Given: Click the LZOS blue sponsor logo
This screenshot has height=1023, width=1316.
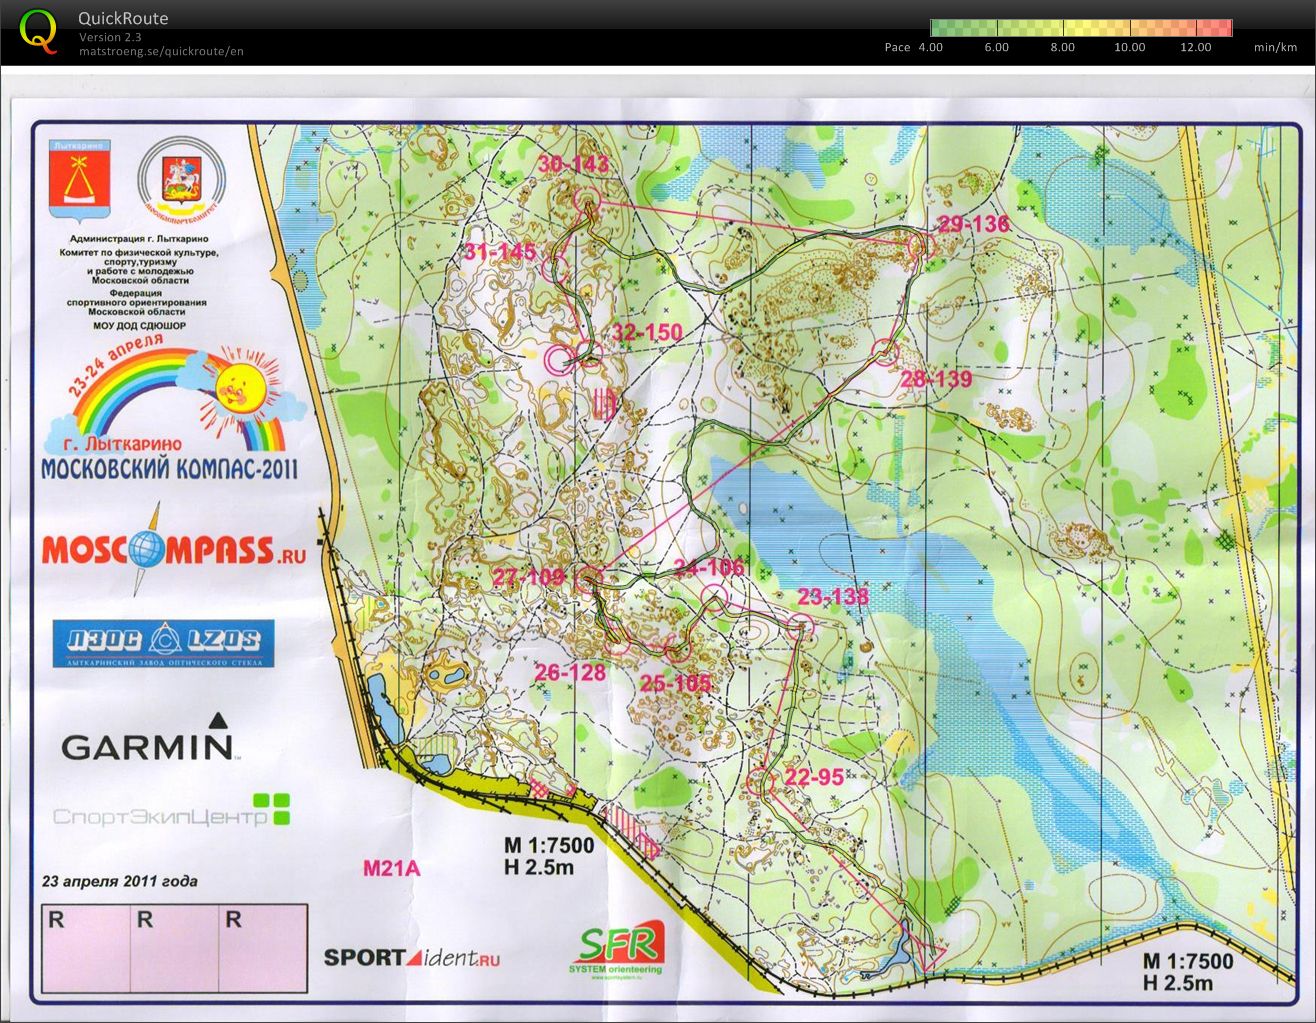Looking at the screenshot, I should coord(163,644).
